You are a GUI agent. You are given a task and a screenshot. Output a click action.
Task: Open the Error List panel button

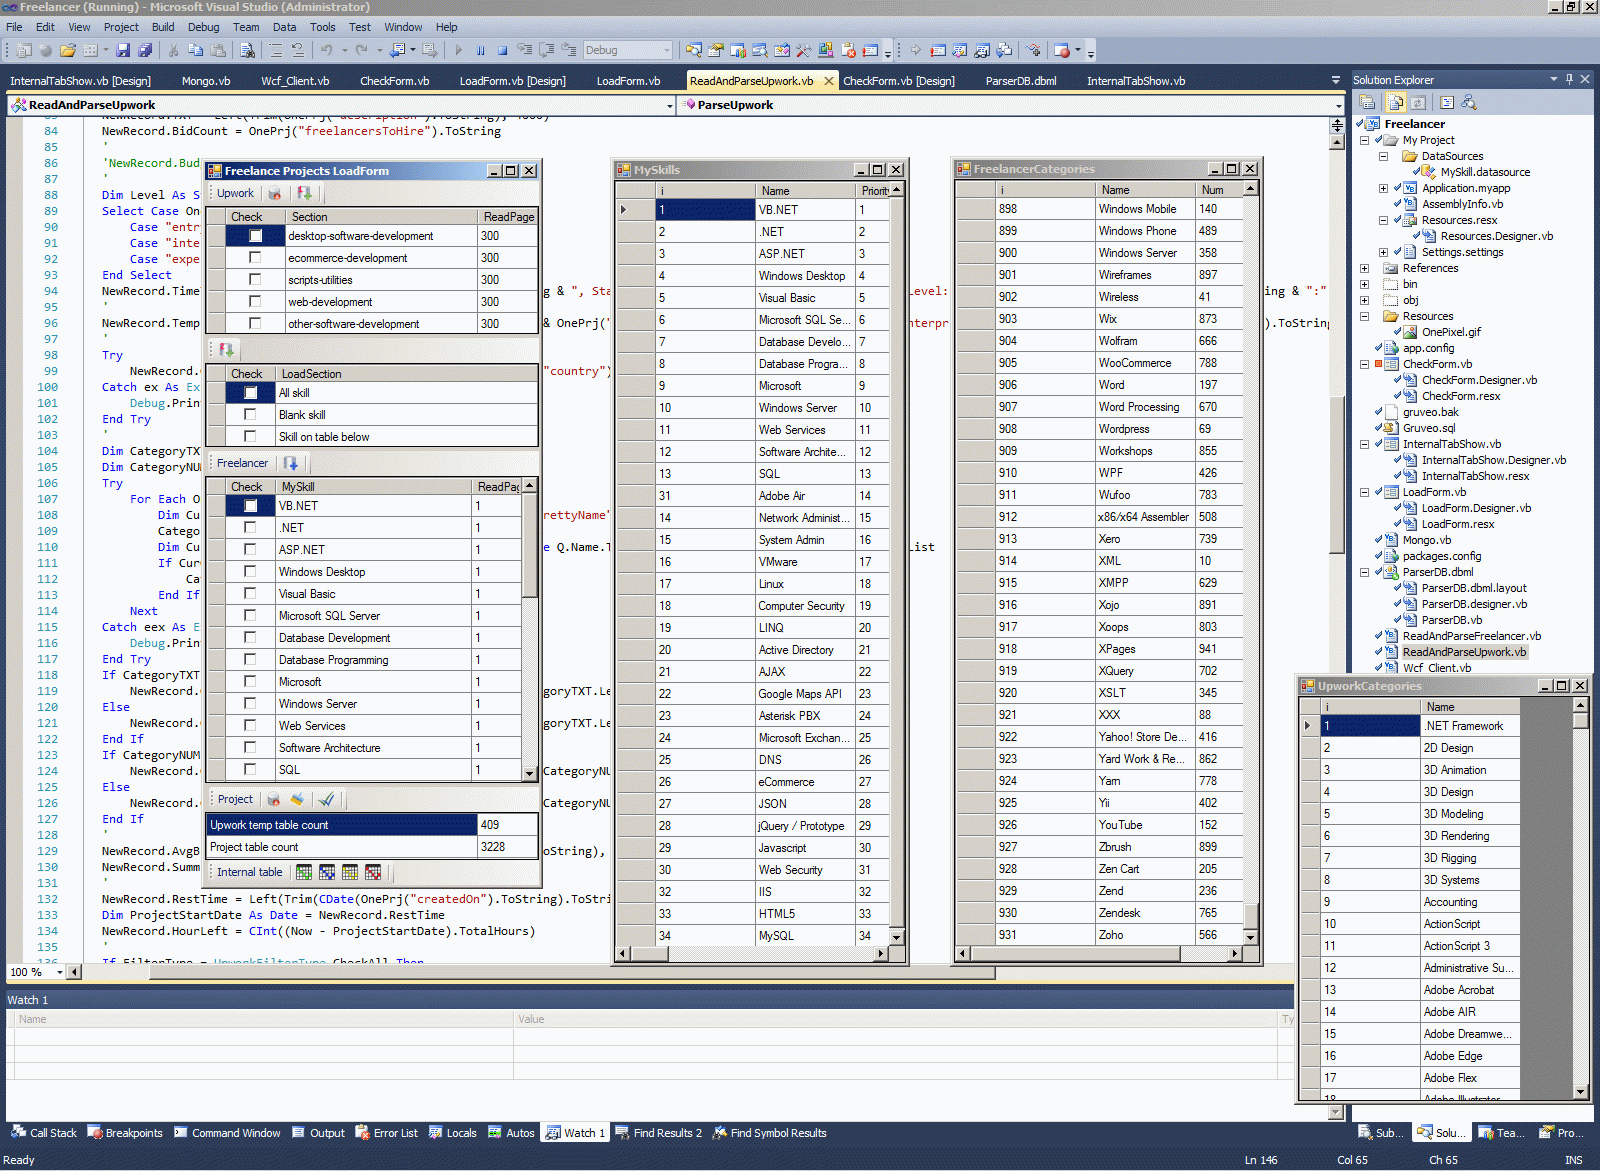click(x=387, y=1133)
